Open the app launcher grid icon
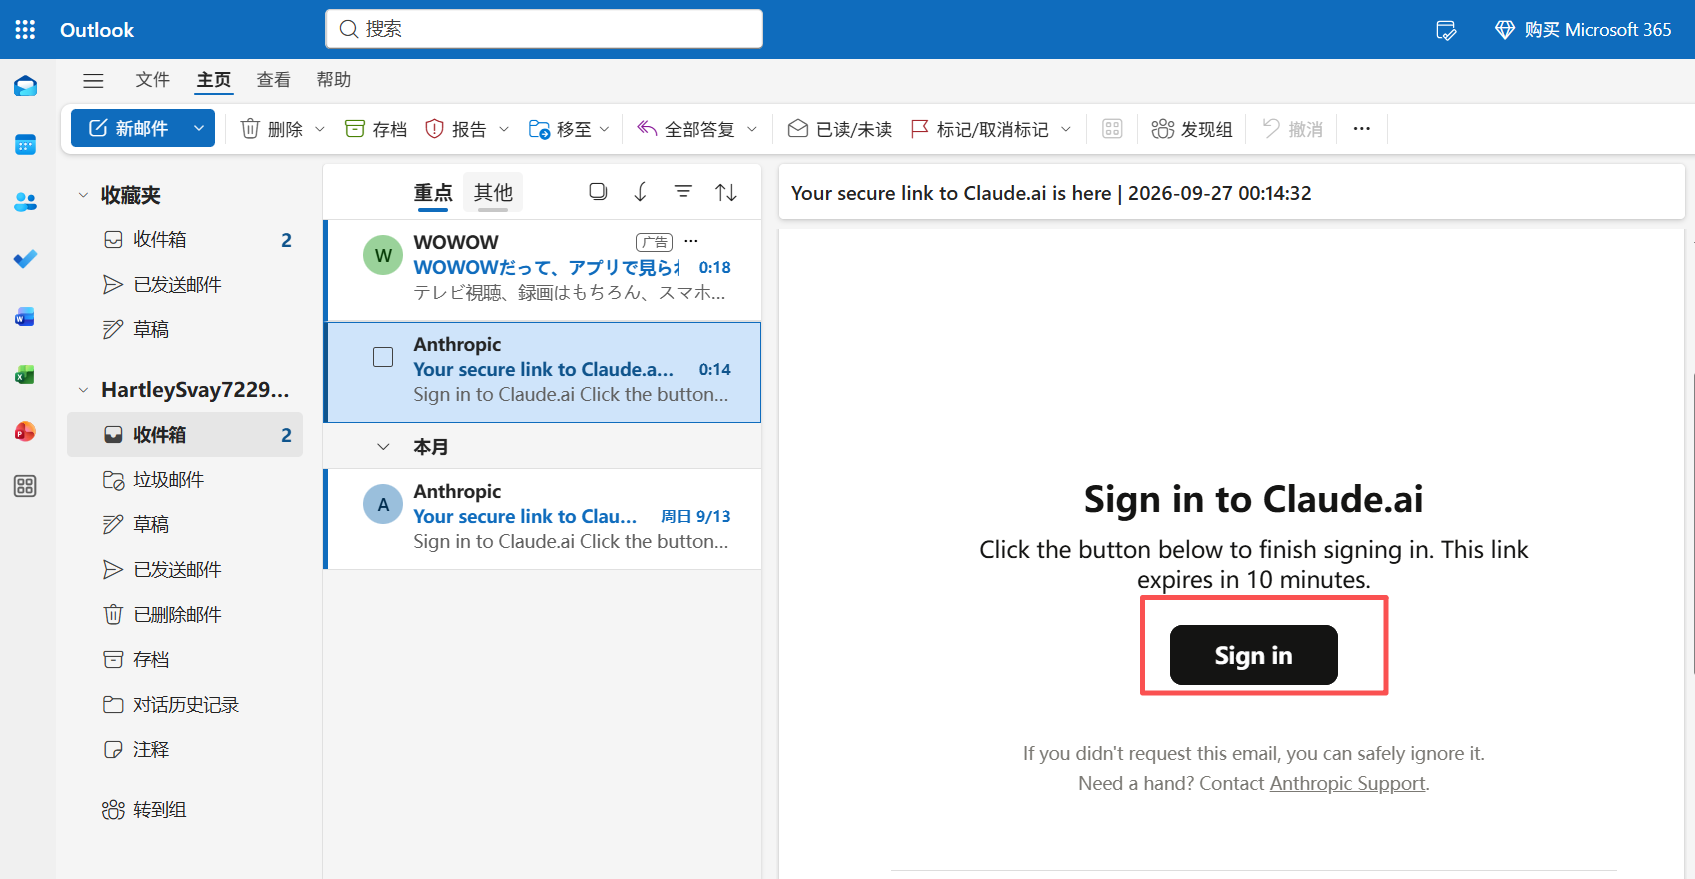Viewport: 1695px width, 879px height. (25, 29)
